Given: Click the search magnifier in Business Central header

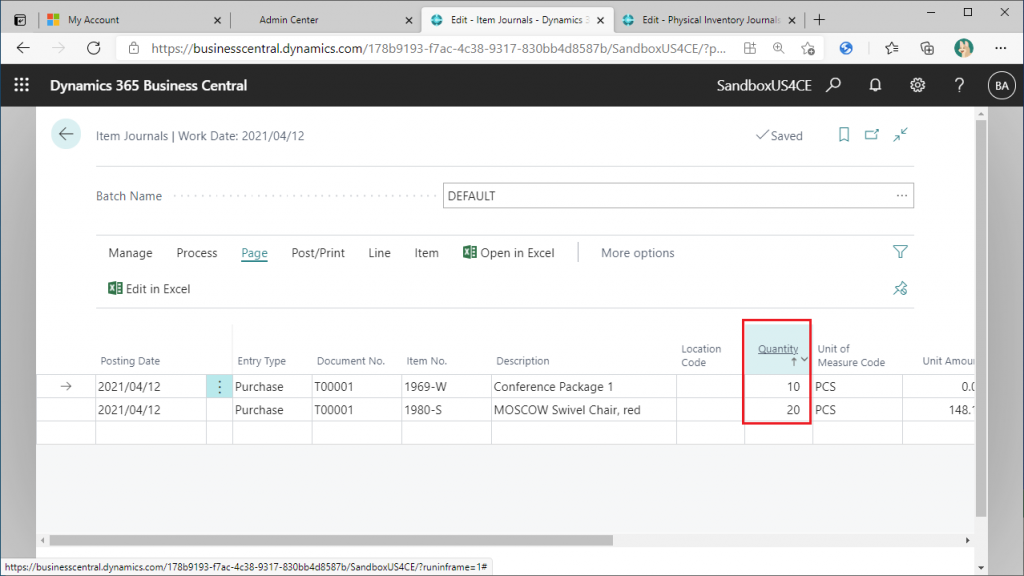Looking at the screenshot, I should (833, 85).
